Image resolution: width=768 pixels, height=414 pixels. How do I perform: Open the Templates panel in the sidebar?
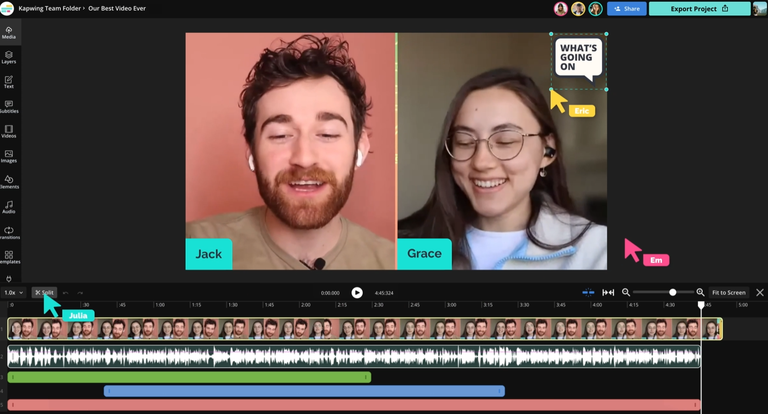9,257
